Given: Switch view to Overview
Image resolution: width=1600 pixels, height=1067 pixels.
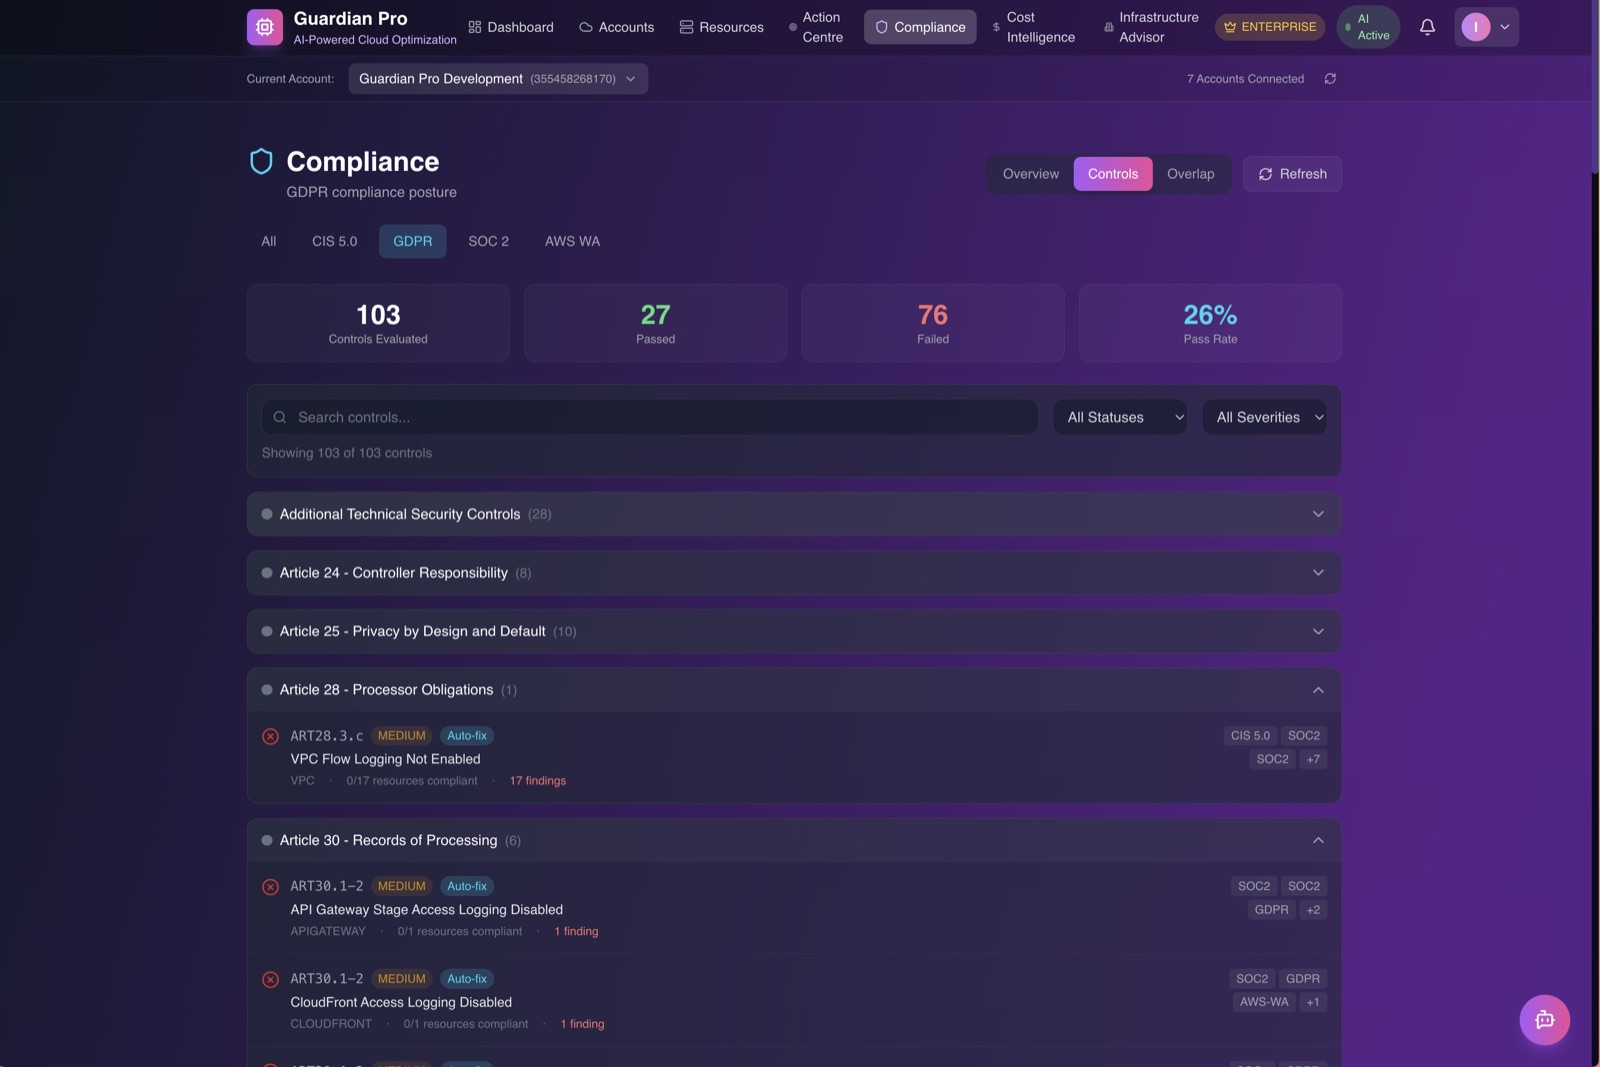Looking at the screenshot, I should click(1030, 174).
